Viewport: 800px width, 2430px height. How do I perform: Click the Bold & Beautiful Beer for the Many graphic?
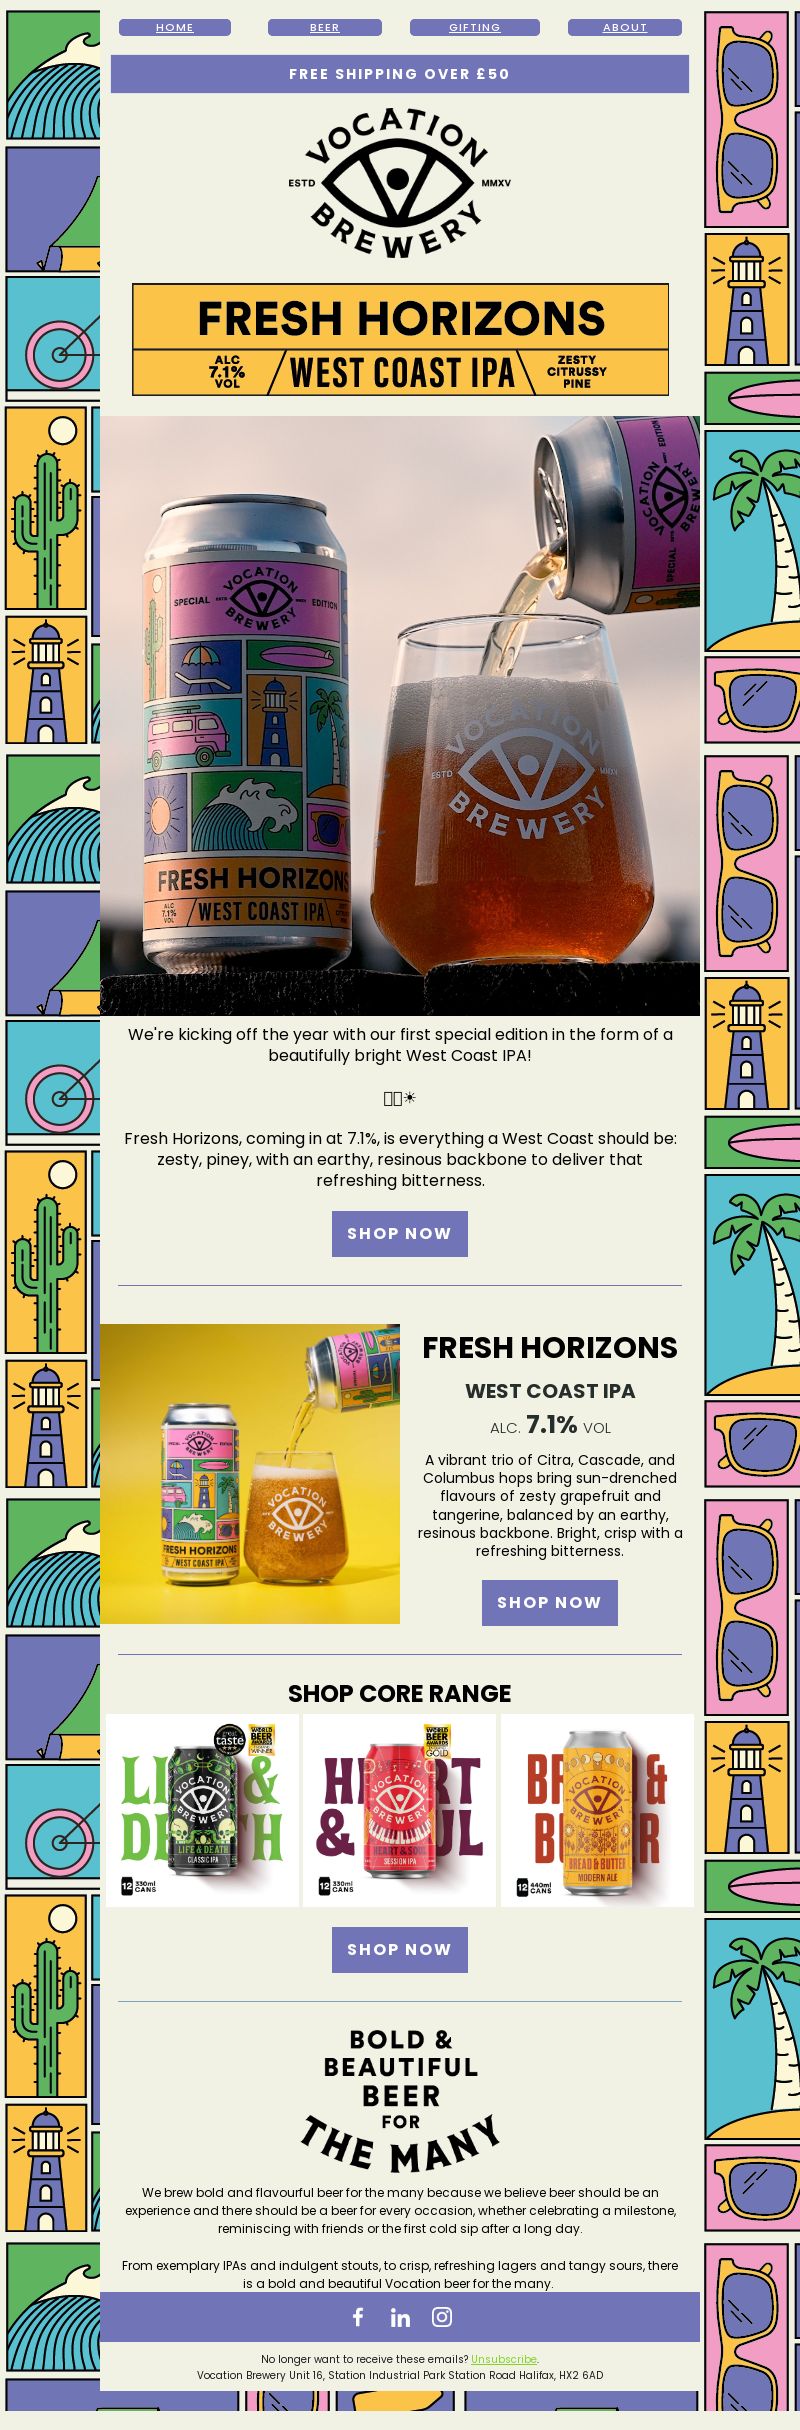400,2100
